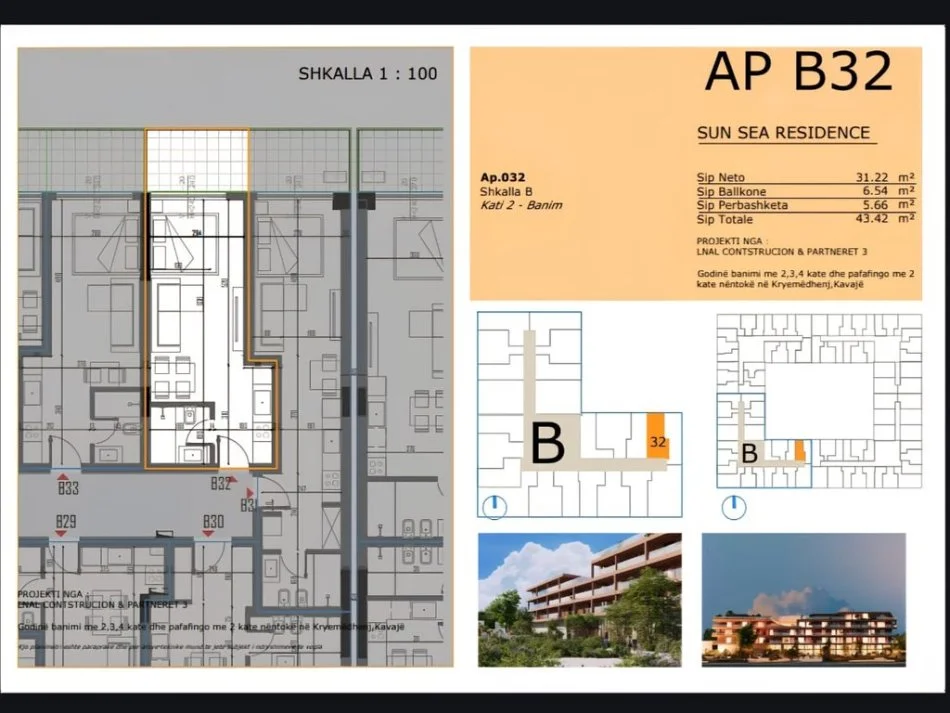Click the red entrance arrow at B29
Viewport: 950px width, 713px height.
pyautogui.click(x=63, y=534)
